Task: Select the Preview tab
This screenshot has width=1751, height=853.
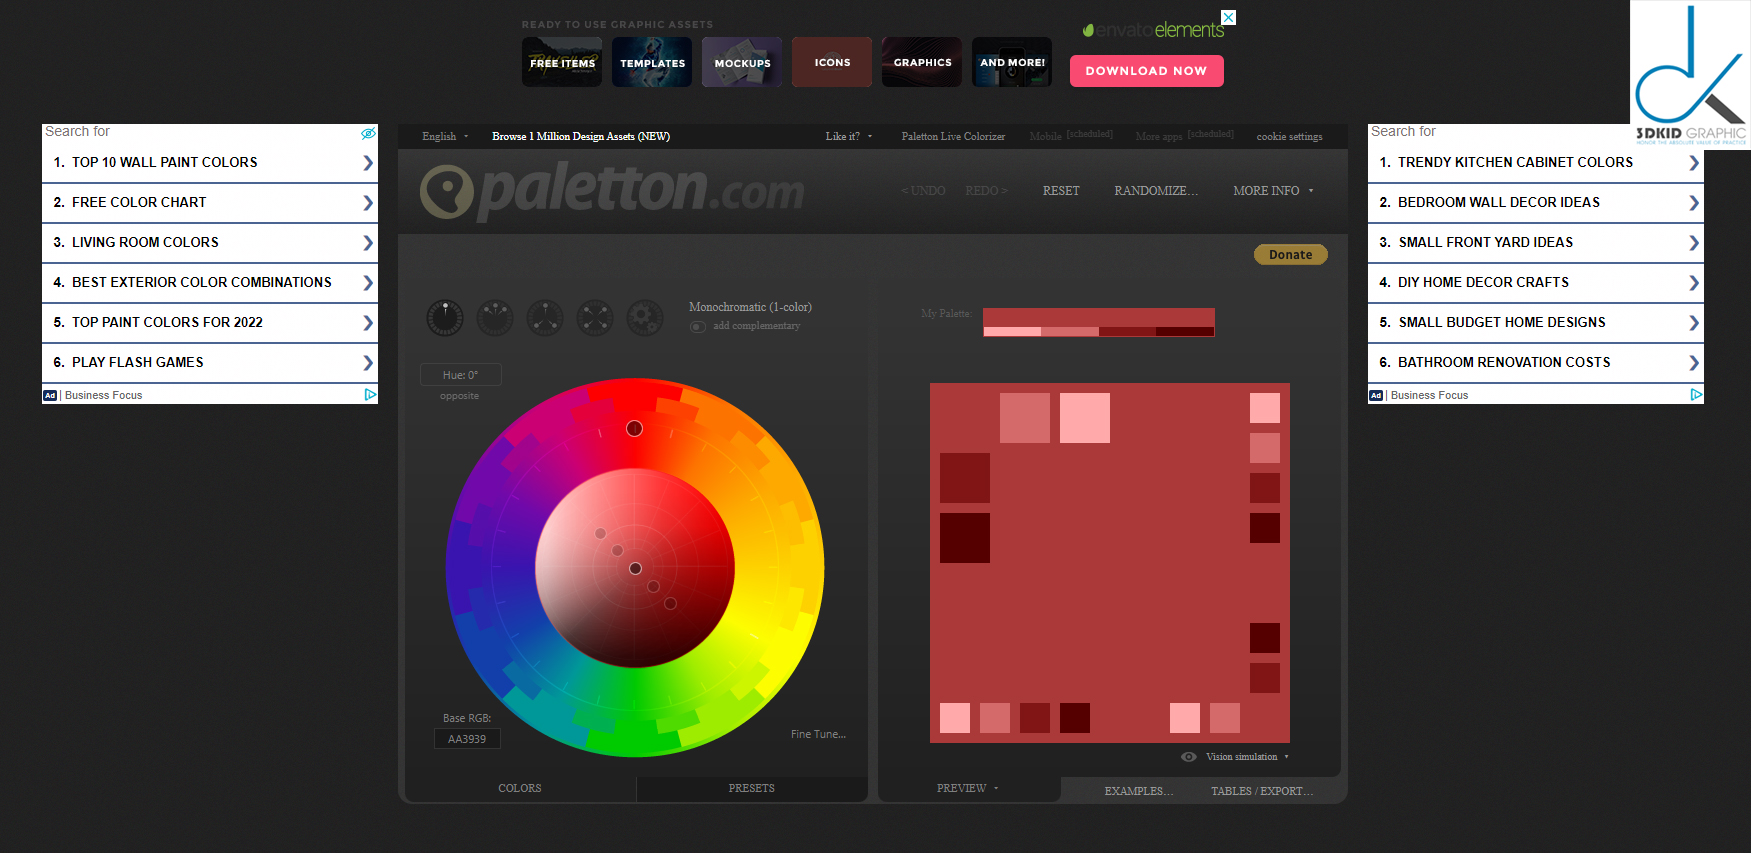Action: (x=968, y=789)
